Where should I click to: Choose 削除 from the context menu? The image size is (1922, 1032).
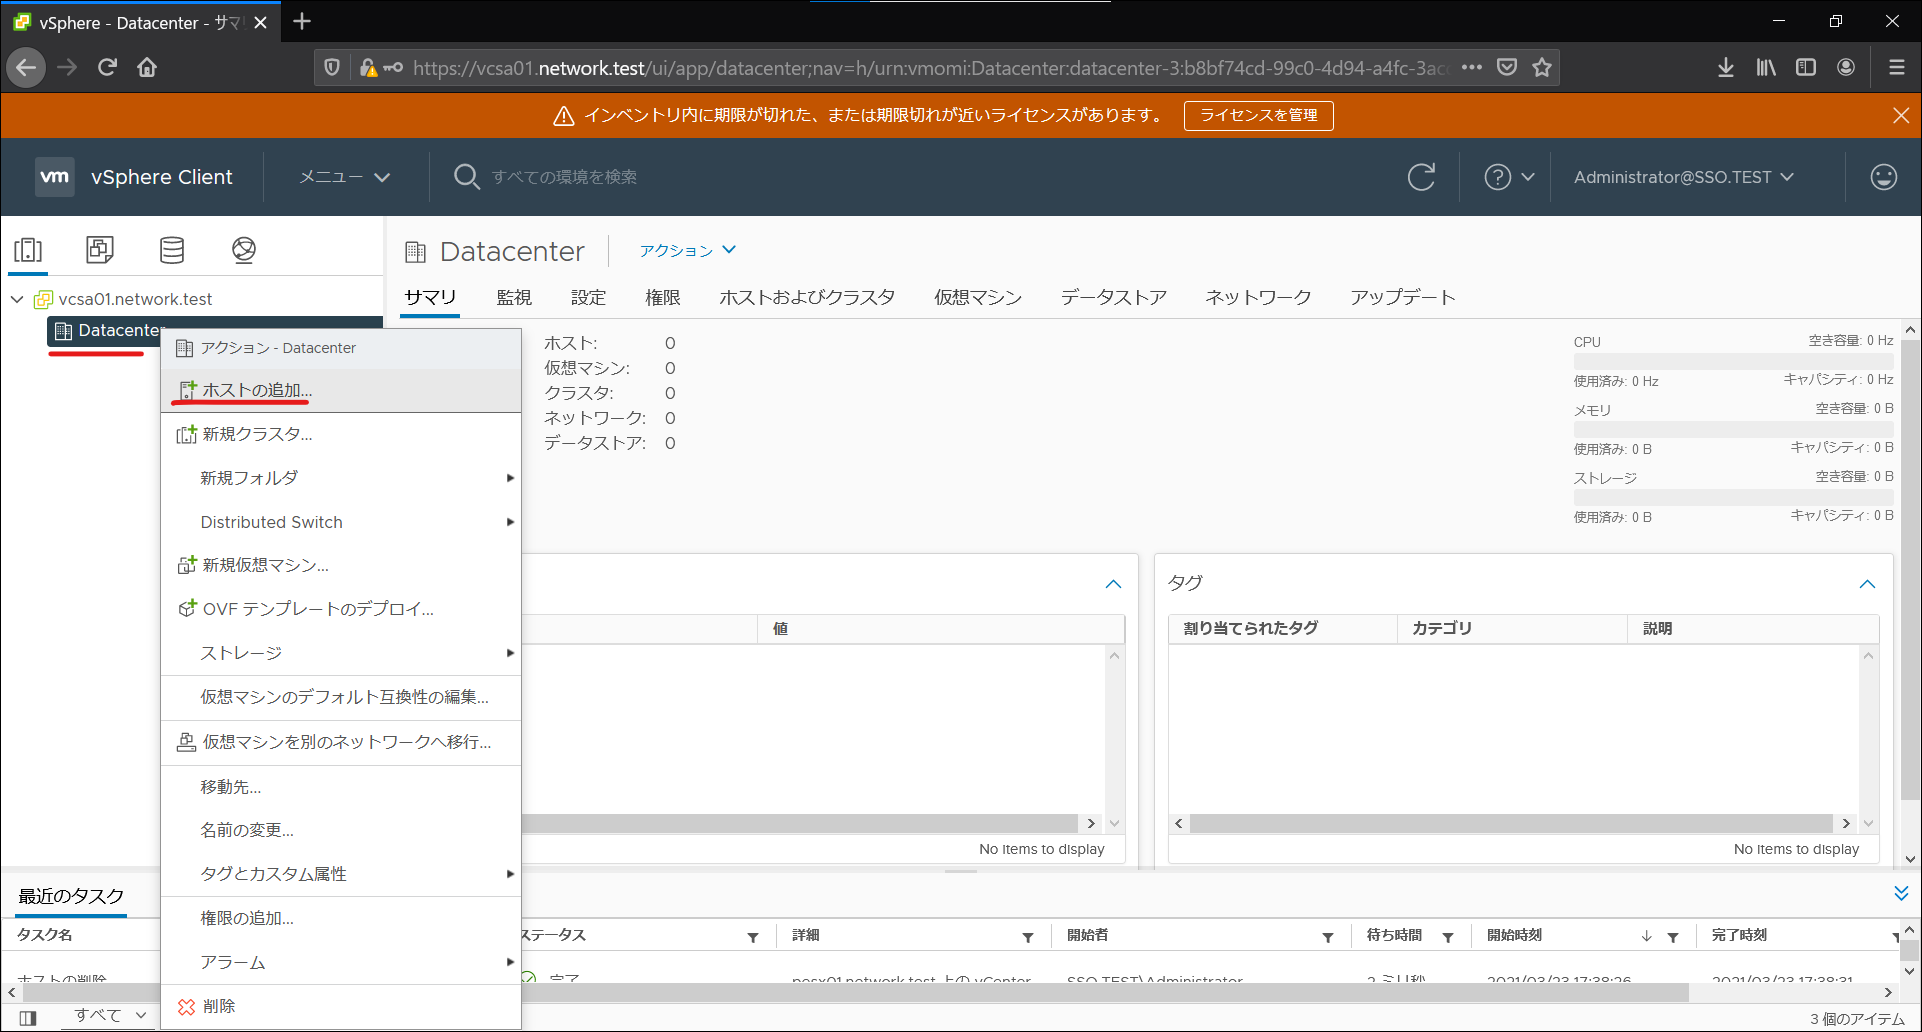pos(341,1006)
